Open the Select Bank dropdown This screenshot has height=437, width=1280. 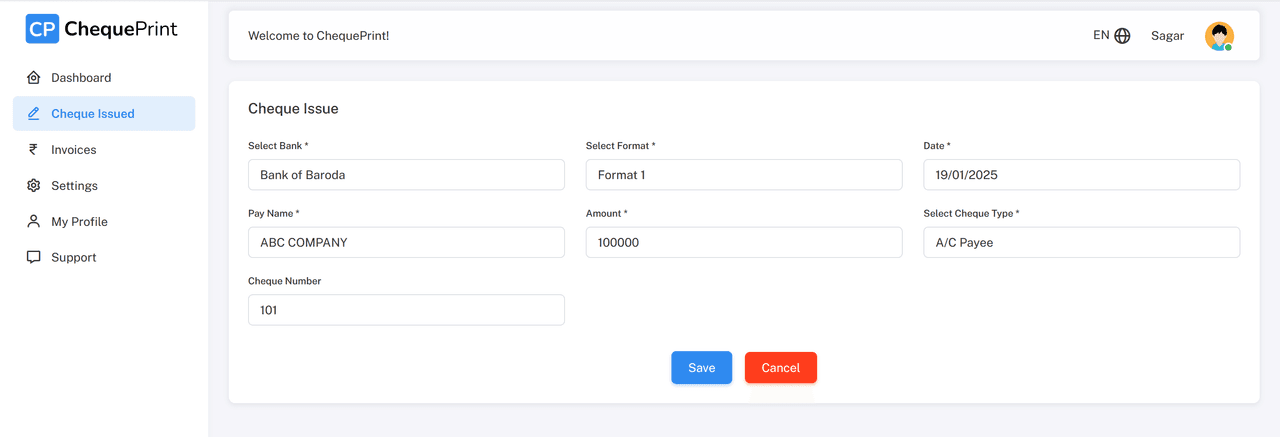(406, 175)
